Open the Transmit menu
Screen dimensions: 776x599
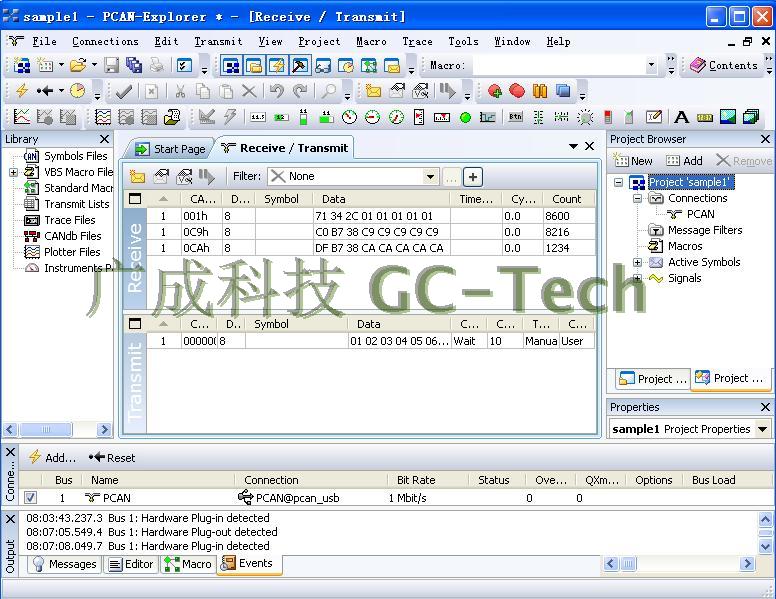coord(218,41)
